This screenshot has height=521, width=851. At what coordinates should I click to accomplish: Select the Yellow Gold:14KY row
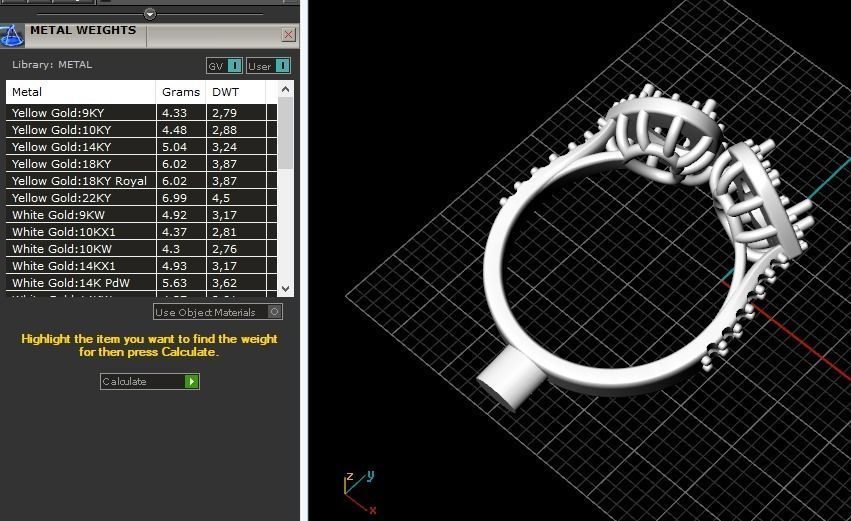(142, 147)
